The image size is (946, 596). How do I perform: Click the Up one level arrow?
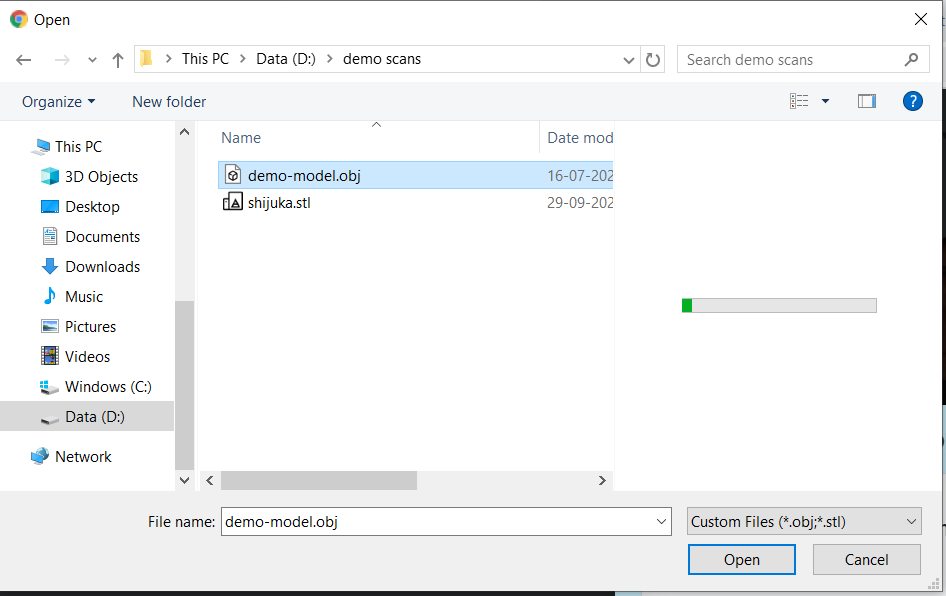point(118,60)
